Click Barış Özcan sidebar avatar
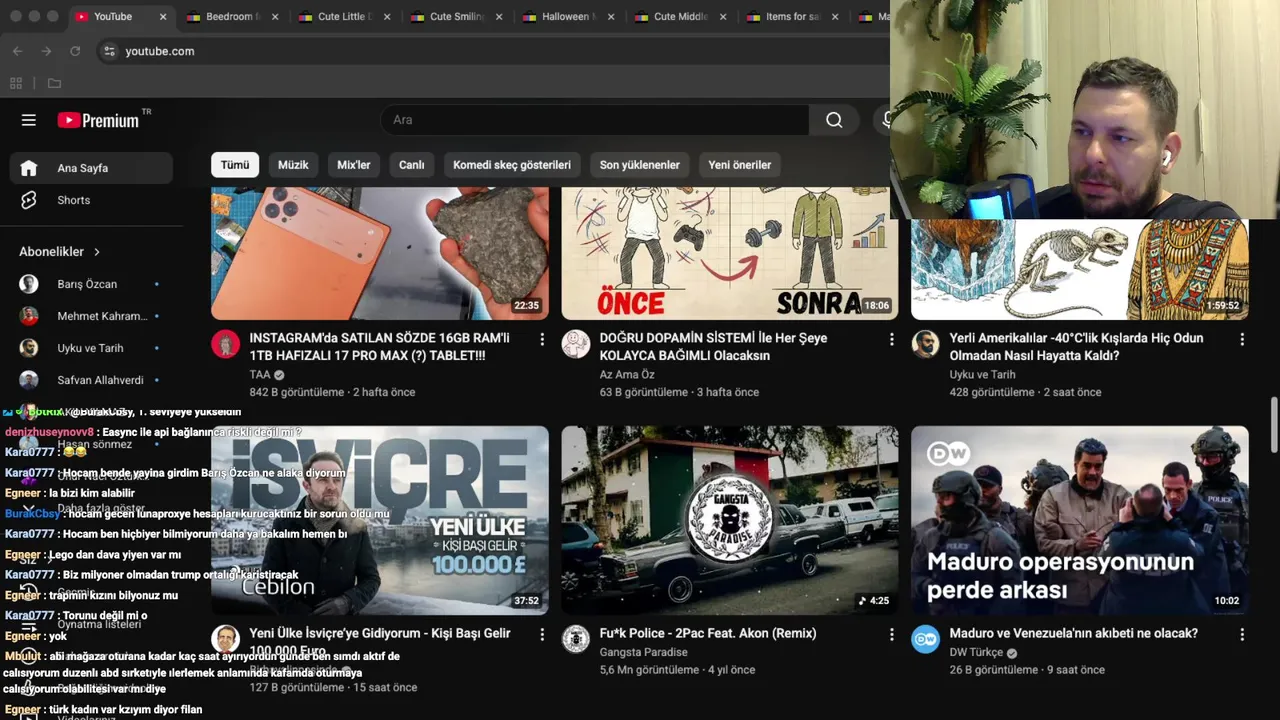The height and width of the screenshot is (720, 1280). pos(29,284)
